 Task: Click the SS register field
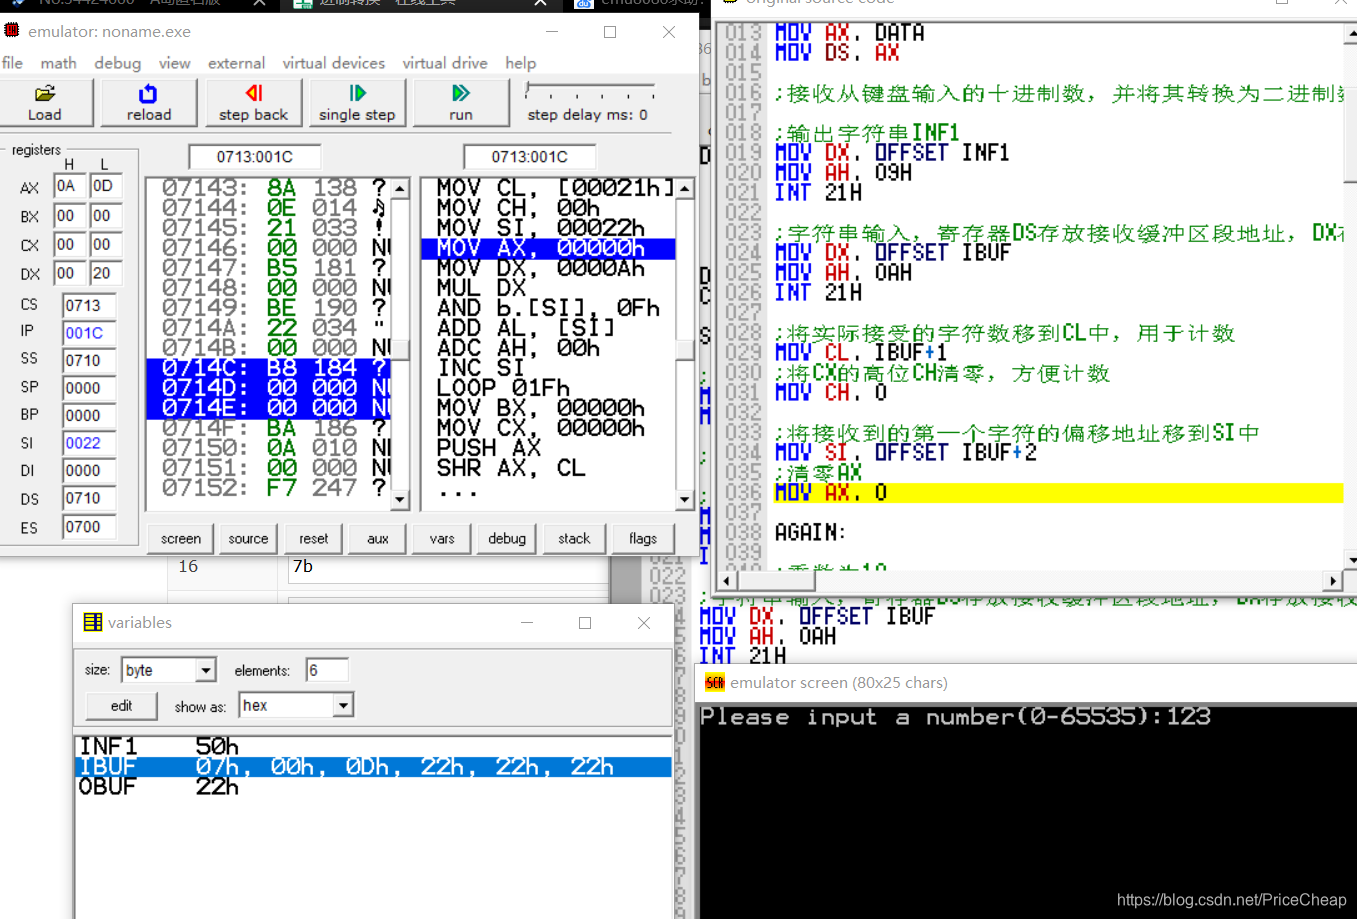88,360
